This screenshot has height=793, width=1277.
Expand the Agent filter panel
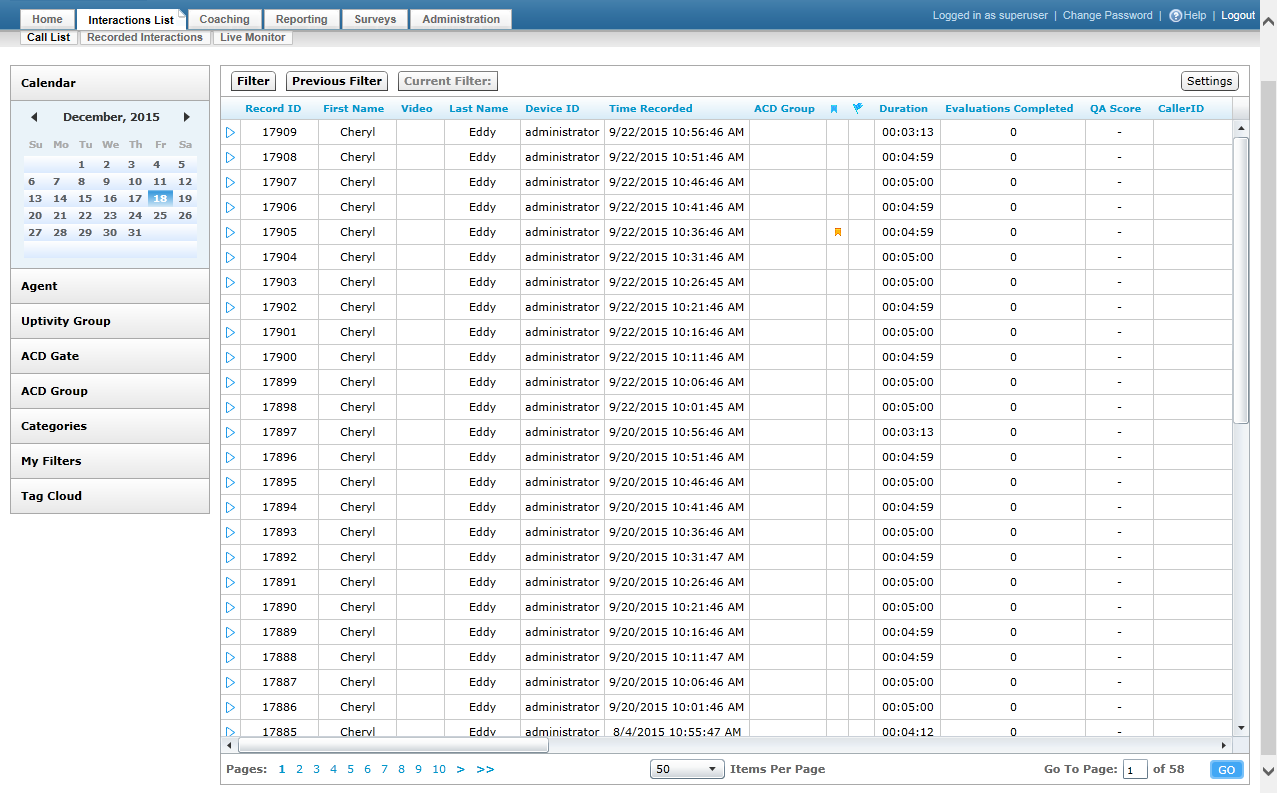tap(110, 286)
